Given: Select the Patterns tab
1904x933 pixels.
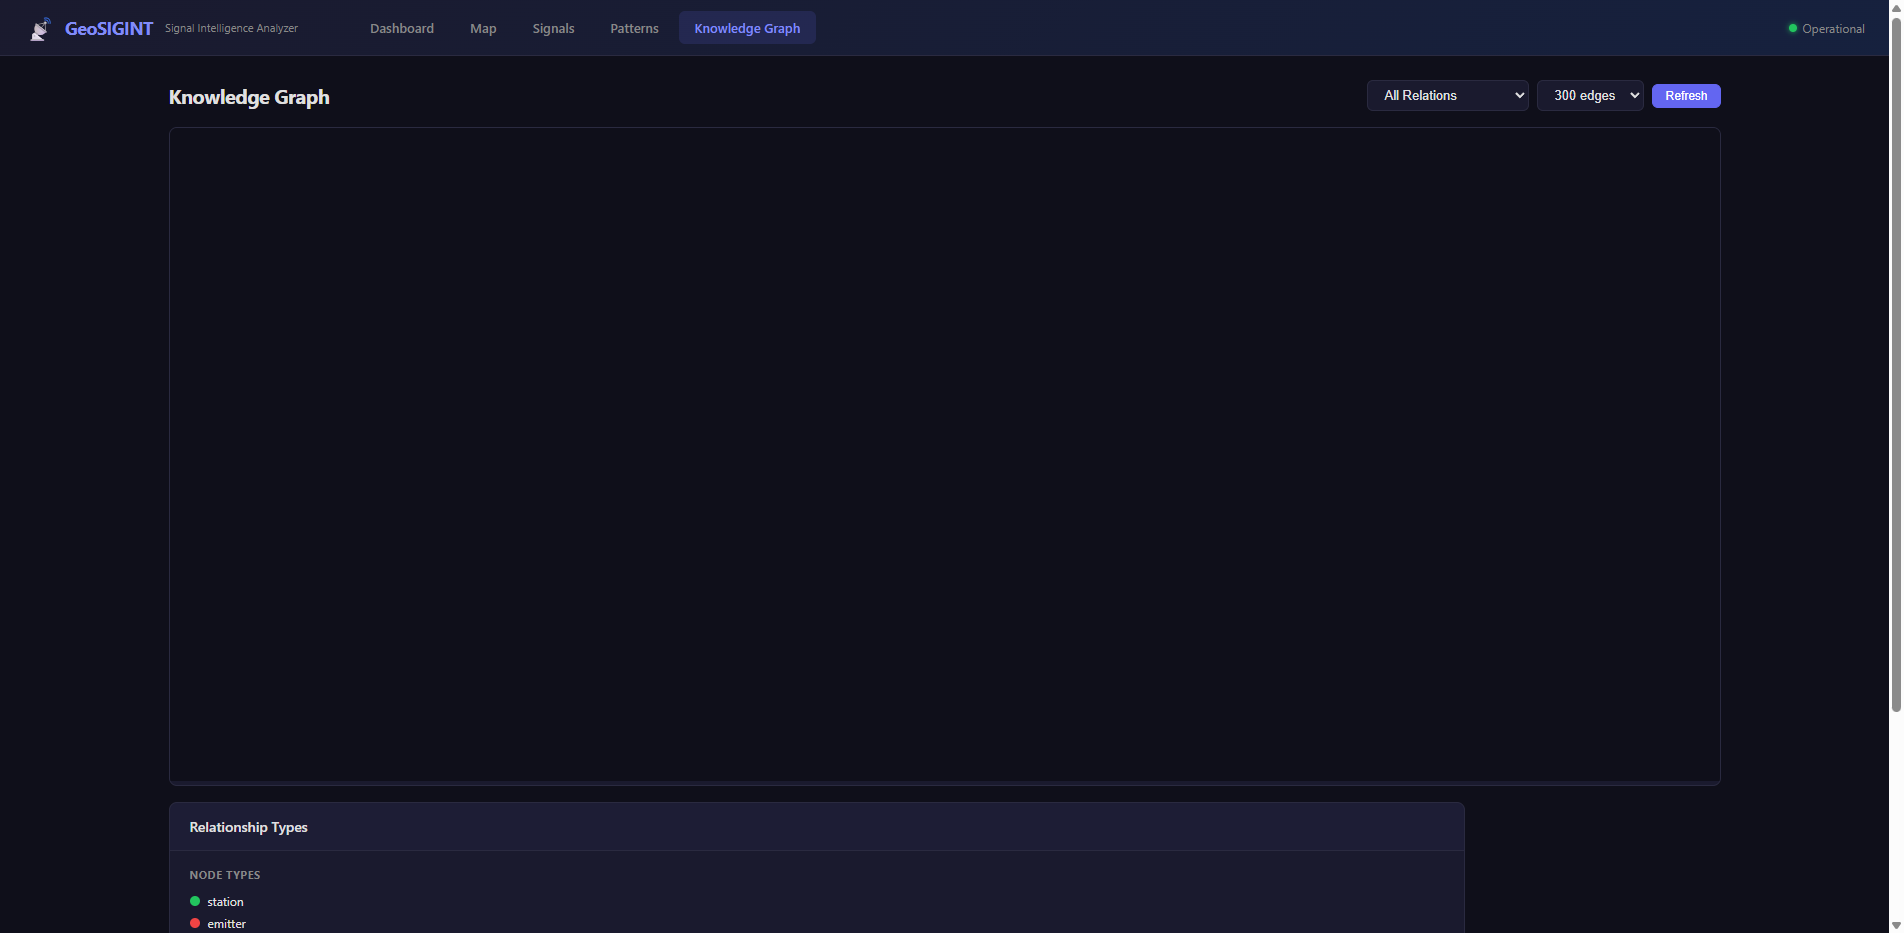Looking at the screenshot, I should [x=634, y=28].
